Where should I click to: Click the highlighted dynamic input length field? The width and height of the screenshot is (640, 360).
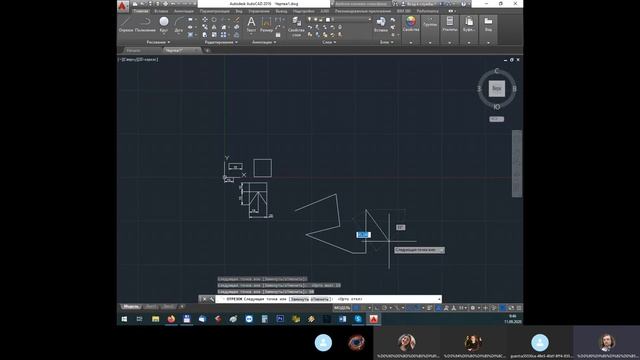pyautogui.click(x=363, y=235)
